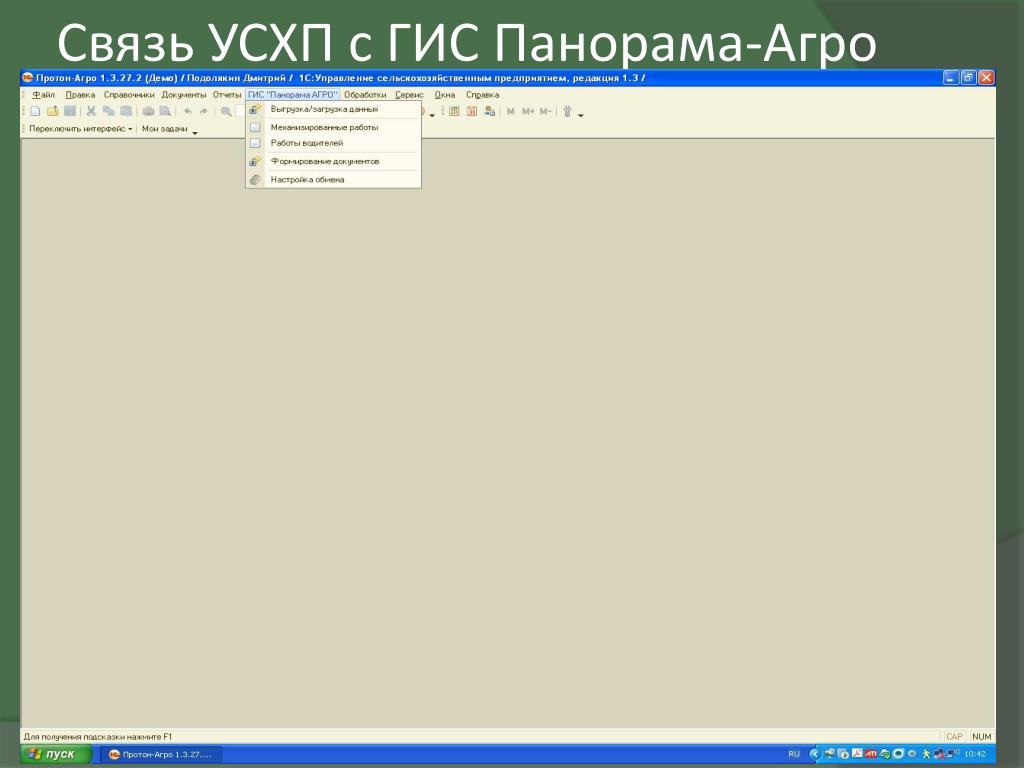Screen dimensions: 1024x768
Task: Select Выгрузка/загрузка данных menu entry
Action: click(x=333, y=109)
